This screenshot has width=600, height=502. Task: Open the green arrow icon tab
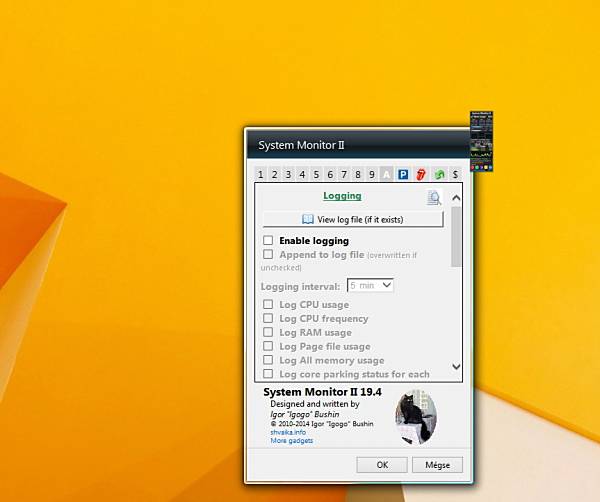pos(439,174)
